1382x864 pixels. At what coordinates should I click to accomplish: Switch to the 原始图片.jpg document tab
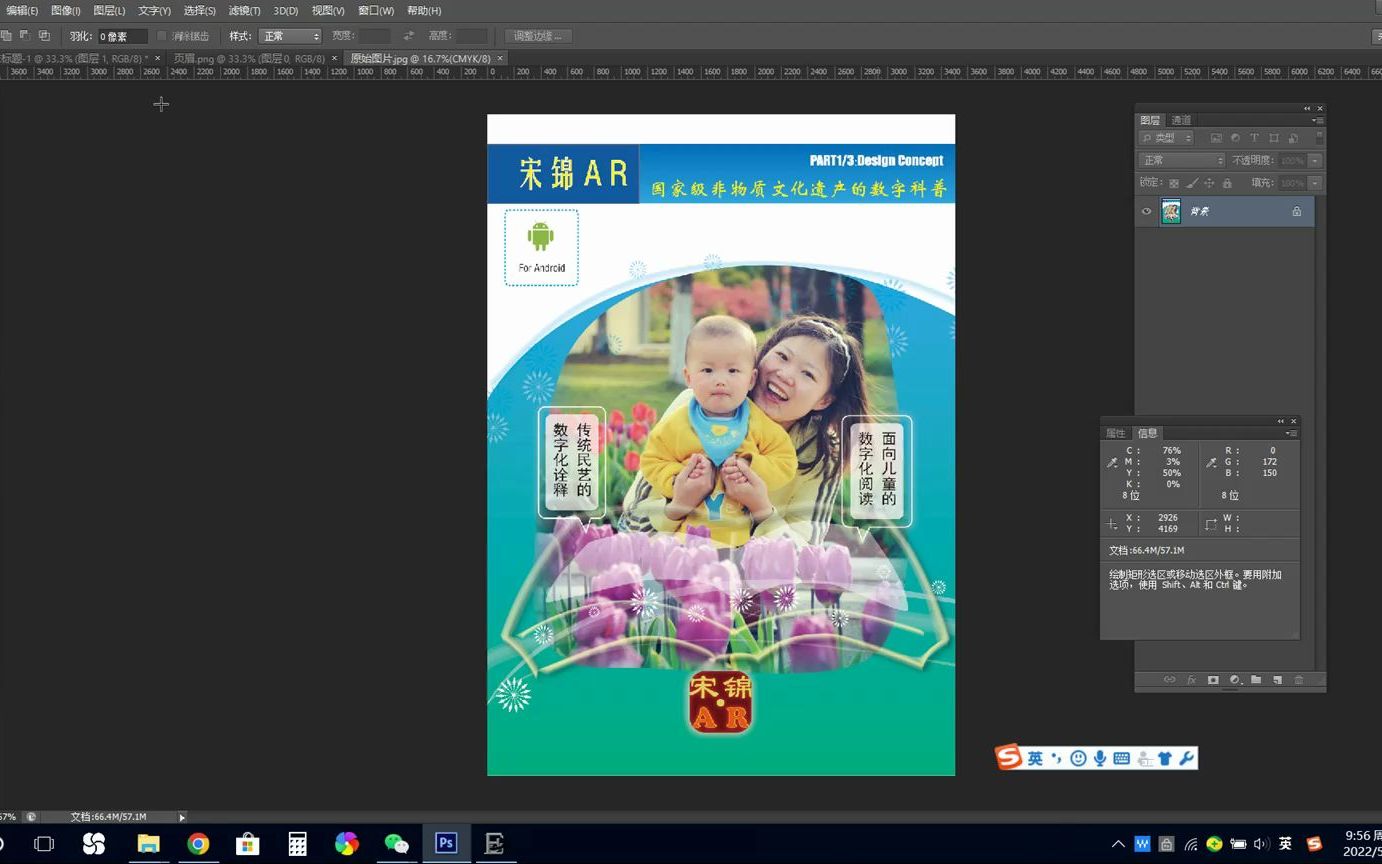pos(420,58)
